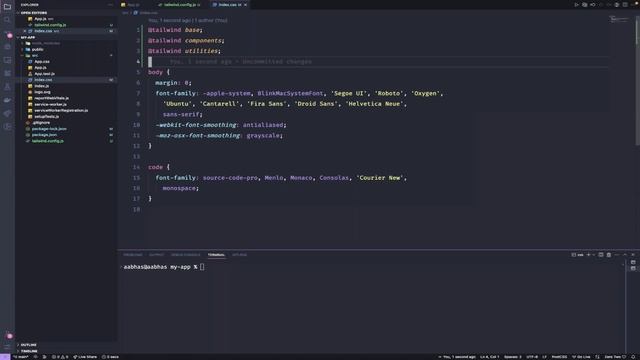Image resolution: width=640 pixels, height=360 pixels.
Task: Open logo.svg in the file tree
Action: 42,92
